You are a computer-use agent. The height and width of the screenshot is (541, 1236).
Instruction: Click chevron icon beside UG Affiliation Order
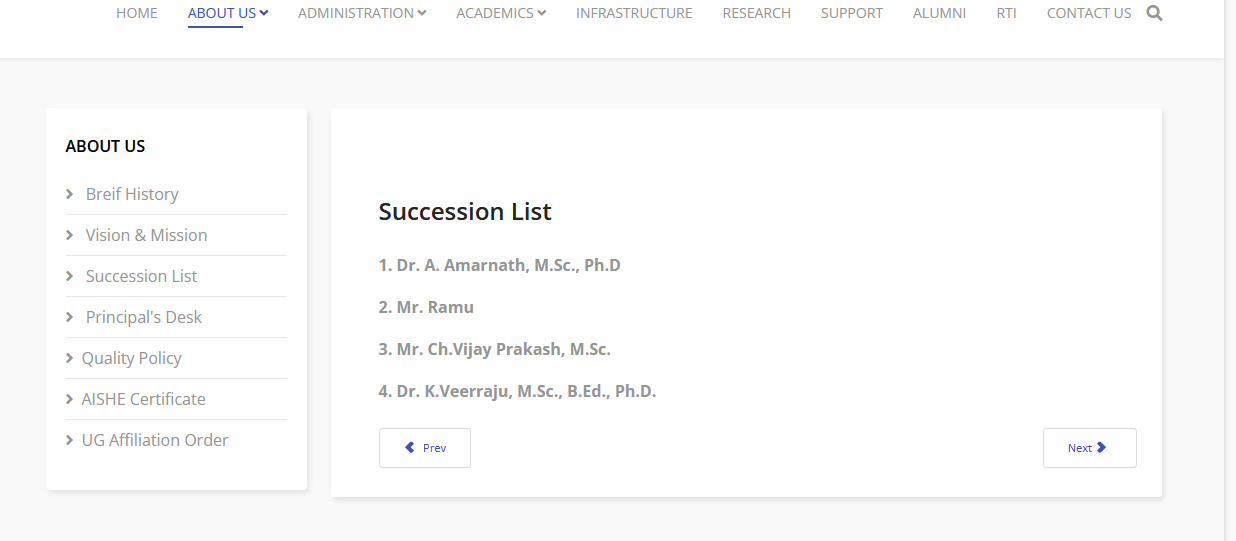click(70, 440)
